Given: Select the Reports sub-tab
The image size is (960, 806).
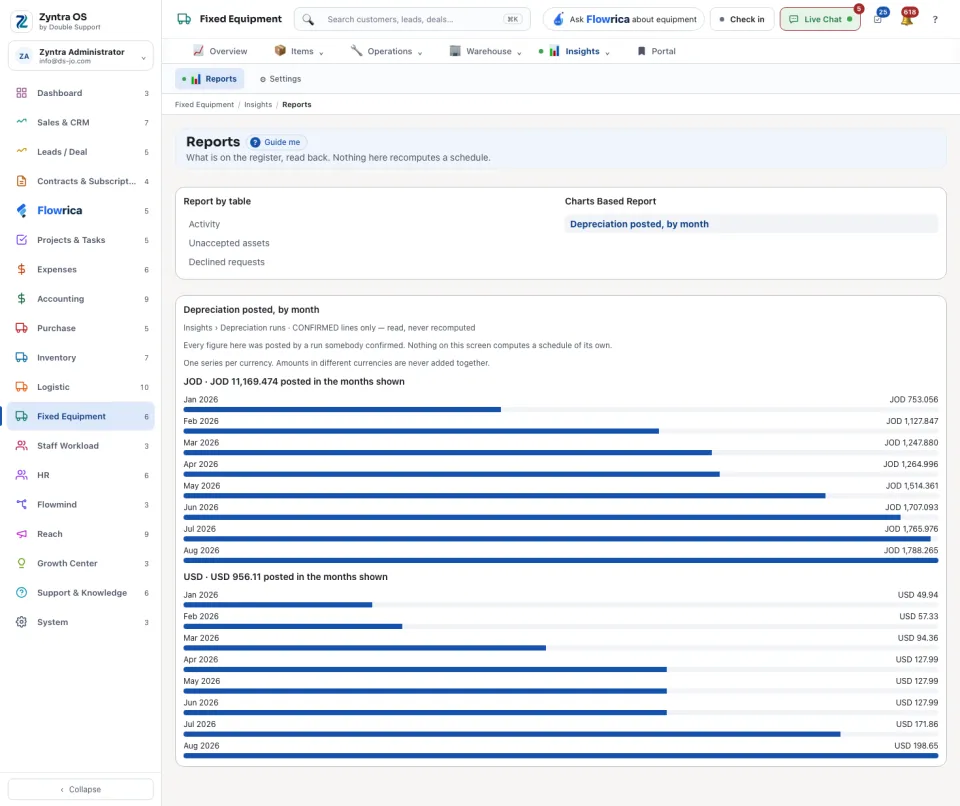Looking at the screenshot, I should click(x=210, y=79).
